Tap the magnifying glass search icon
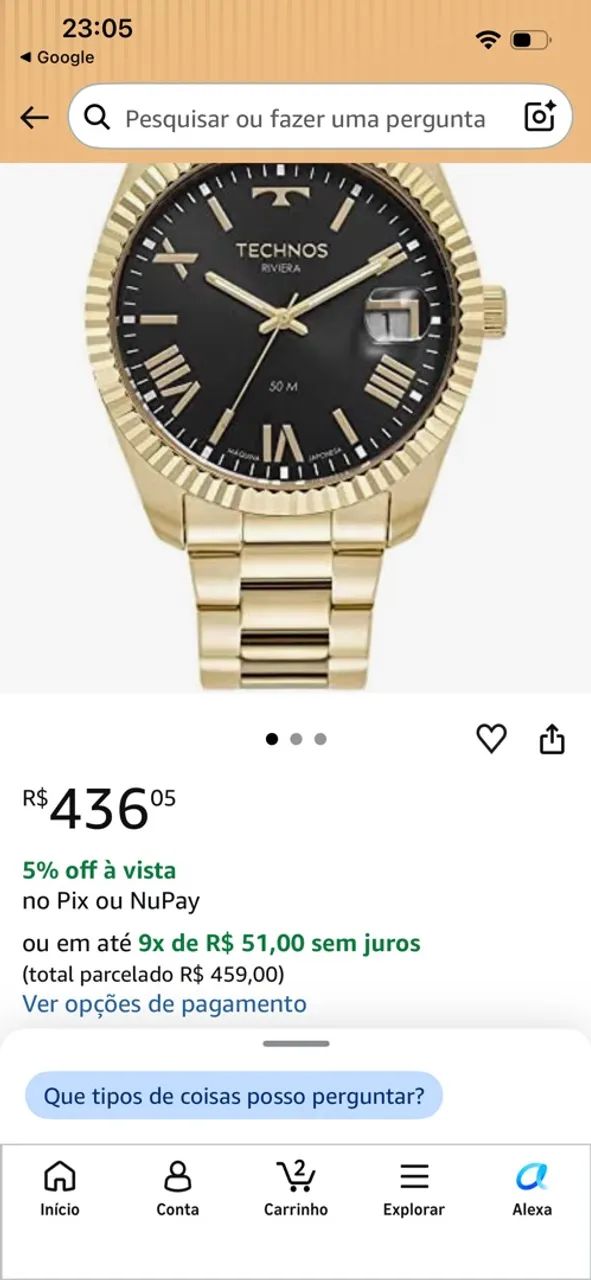Viewport: 591px width, 1280px height. point(97,118)
